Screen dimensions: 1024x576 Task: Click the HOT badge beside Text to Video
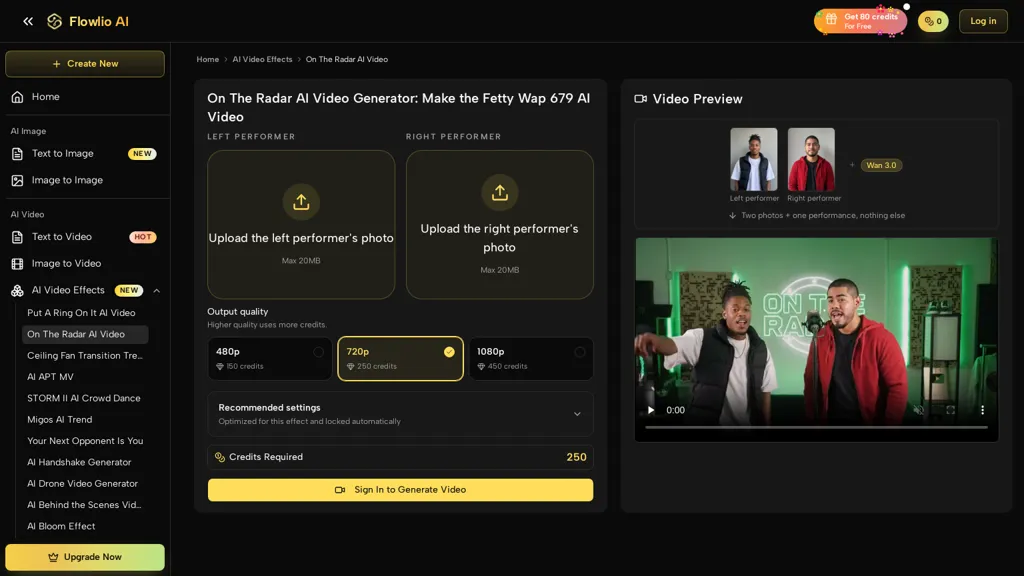[x=142, y=237]
